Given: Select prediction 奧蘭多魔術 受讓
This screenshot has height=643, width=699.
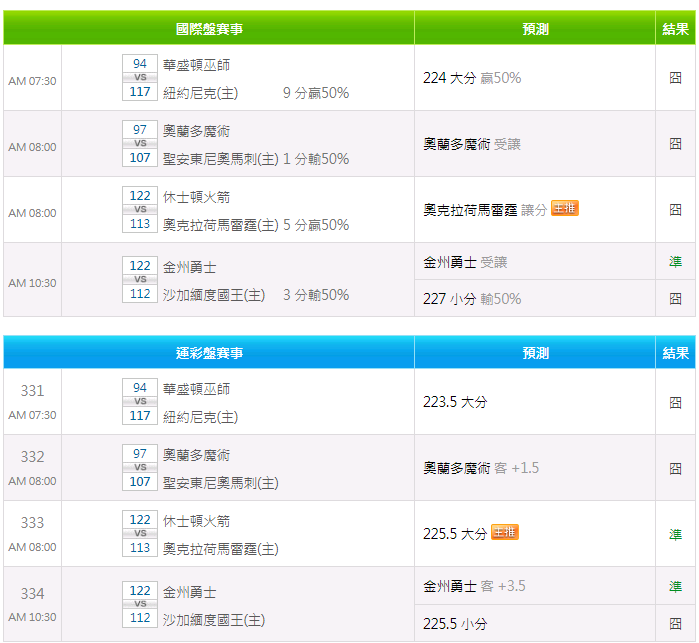Looking at the screenshot, I should (472, 144).
